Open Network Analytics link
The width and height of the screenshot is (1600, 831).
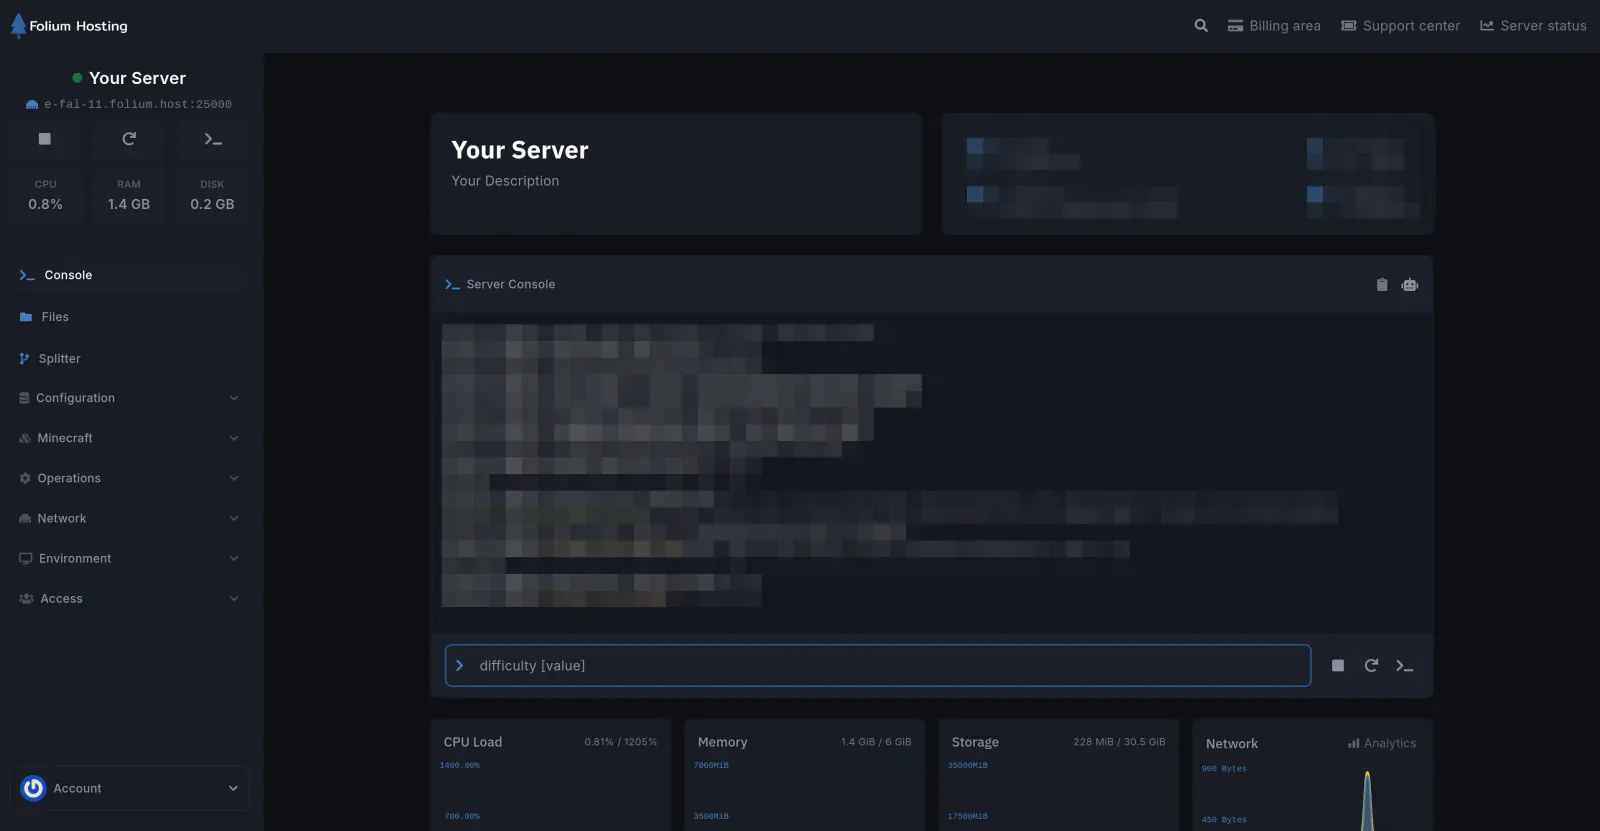[x=1382, y=744]
